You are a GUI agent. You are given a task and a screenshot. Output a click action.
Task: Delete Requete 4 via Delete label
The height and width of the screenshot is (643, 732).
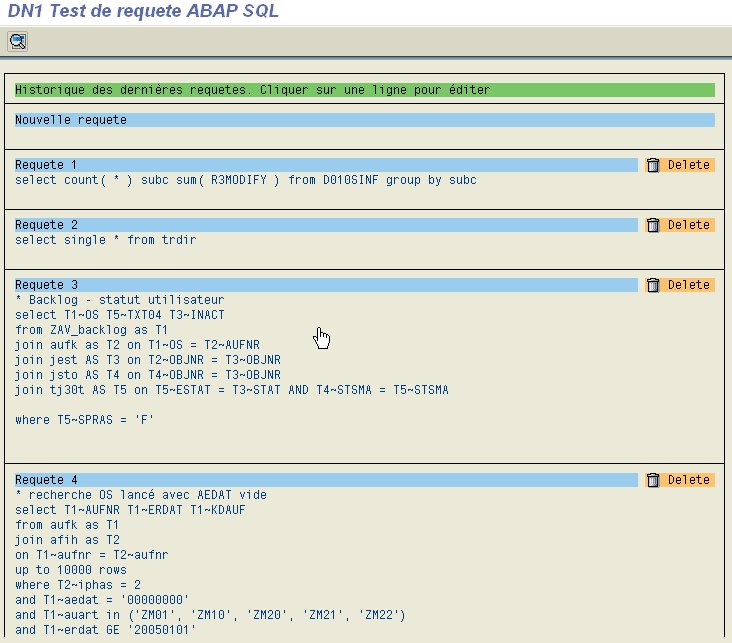coord(689,480)
